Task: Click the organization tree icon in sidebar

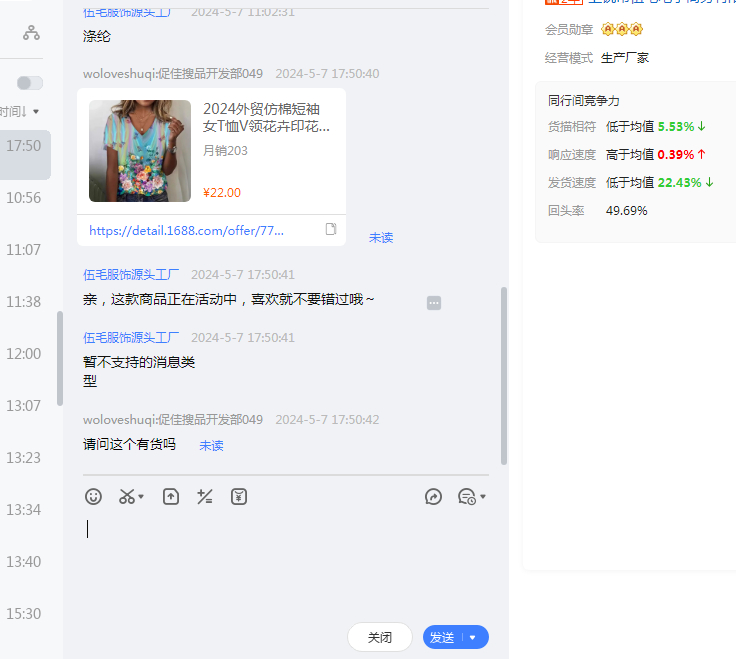Action: point(31,33)
